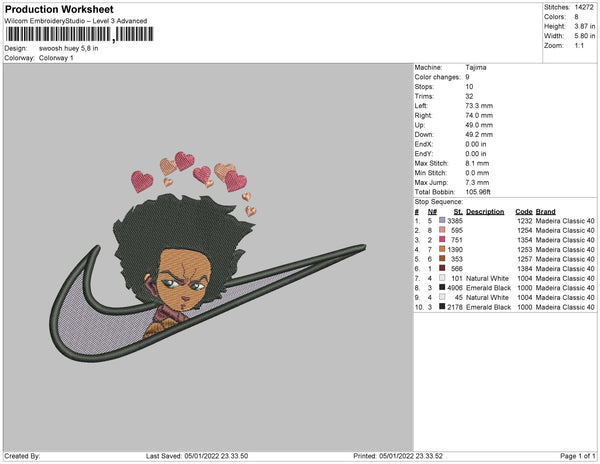Click the brown swatch in stop row 5
600x464 pixels.
pos(442,259)
